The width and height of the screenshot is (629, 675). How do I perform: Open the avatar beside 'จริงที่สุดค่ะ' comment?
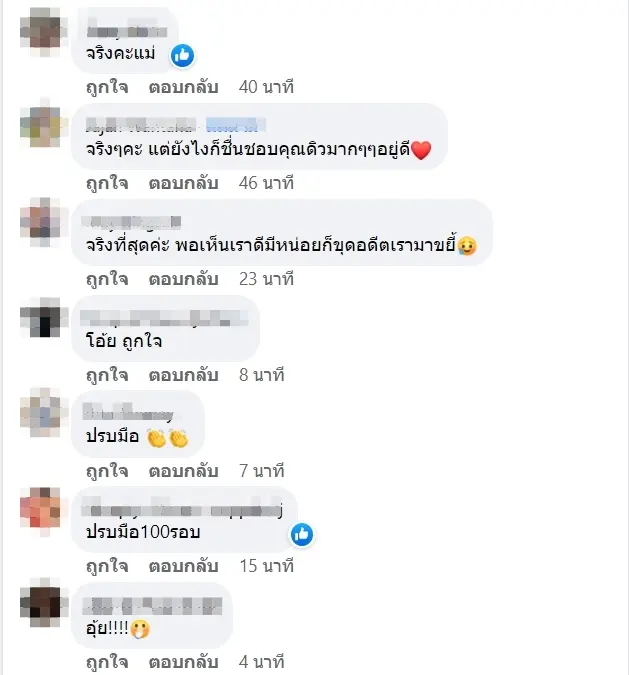[42, 221]
